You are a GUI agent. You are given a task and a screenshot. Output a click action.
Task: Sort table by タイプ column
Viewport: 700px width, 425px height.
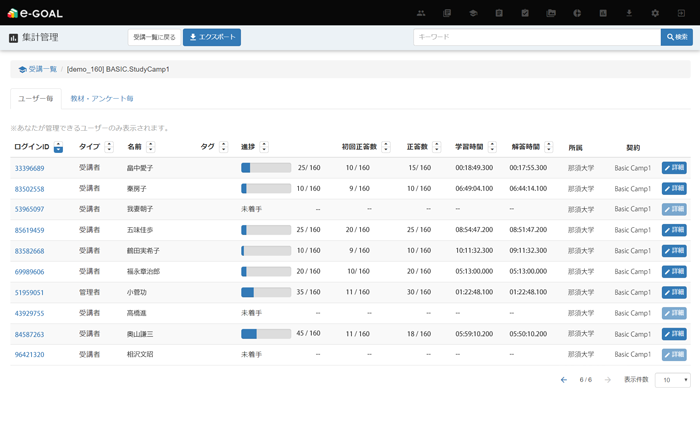pyautogui.click(x=109, y=146)
